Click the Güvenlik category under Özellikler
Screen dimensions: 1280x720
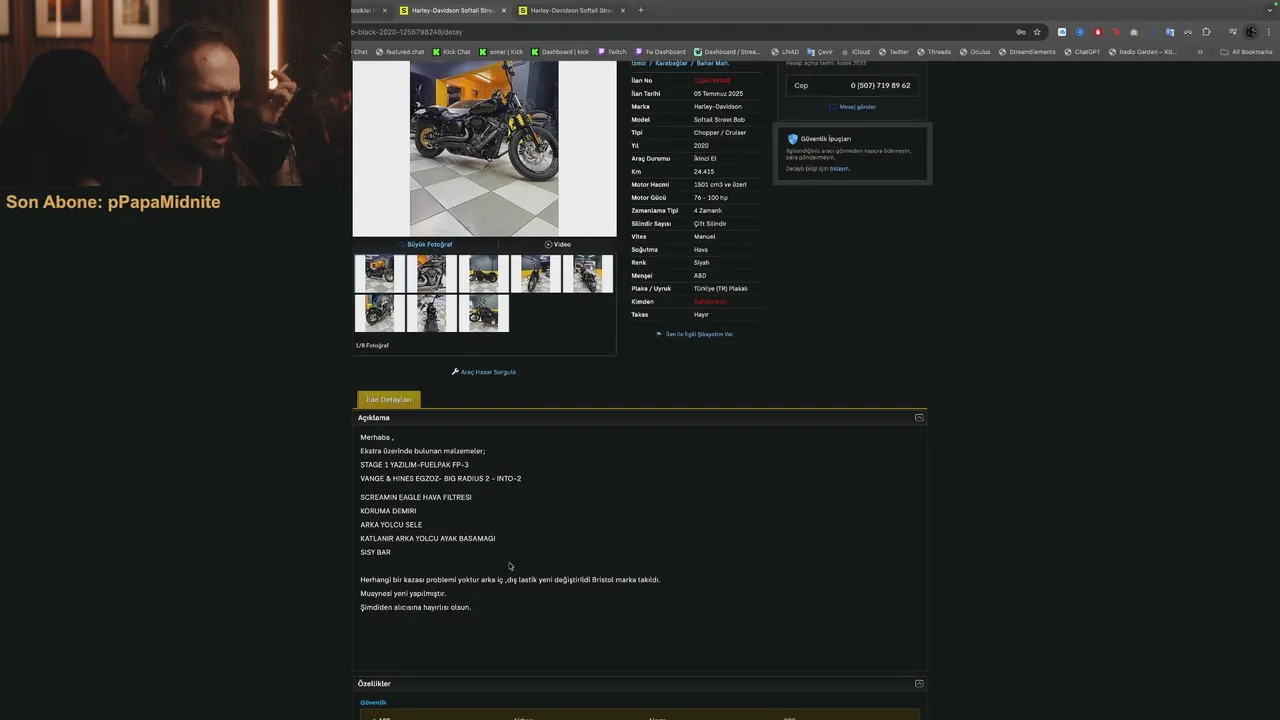(x=373, y=703)
